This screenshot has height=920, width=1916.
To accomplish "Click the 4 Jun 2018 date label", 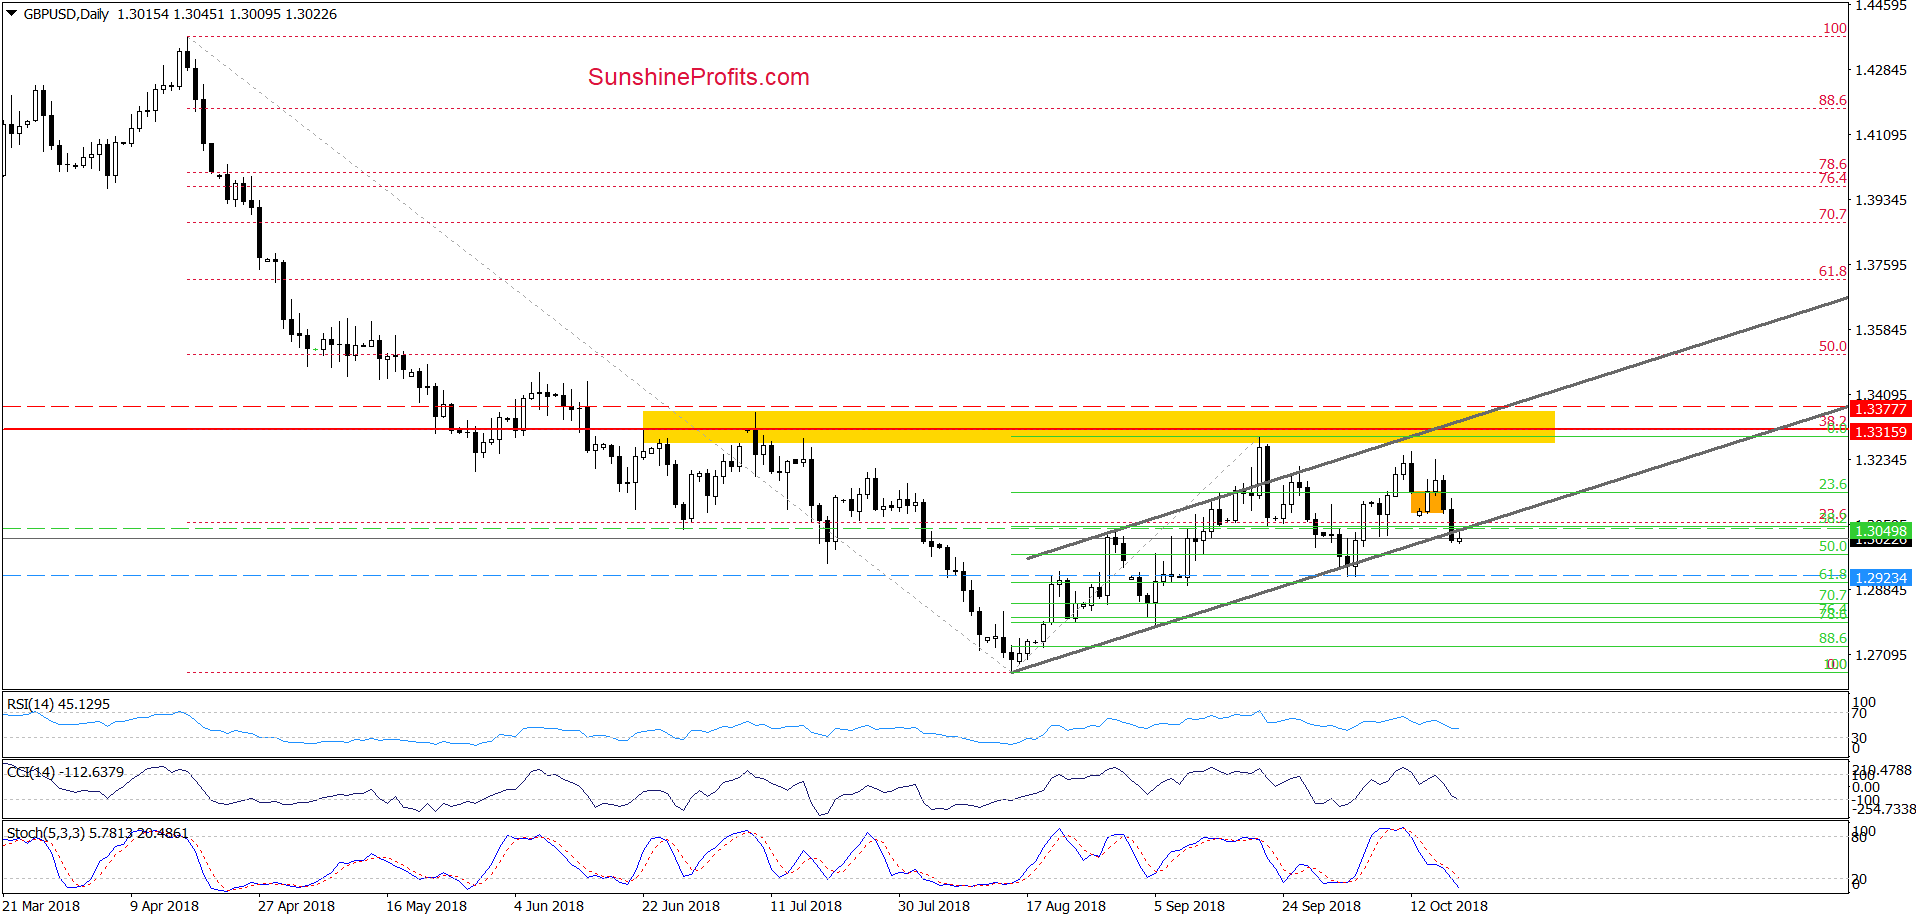I will [x=549, y=906].
